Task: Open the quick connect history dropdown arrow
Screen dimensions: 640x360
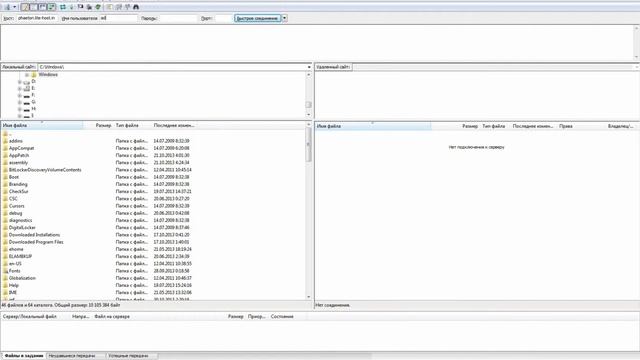Action: tap(284, 18)
